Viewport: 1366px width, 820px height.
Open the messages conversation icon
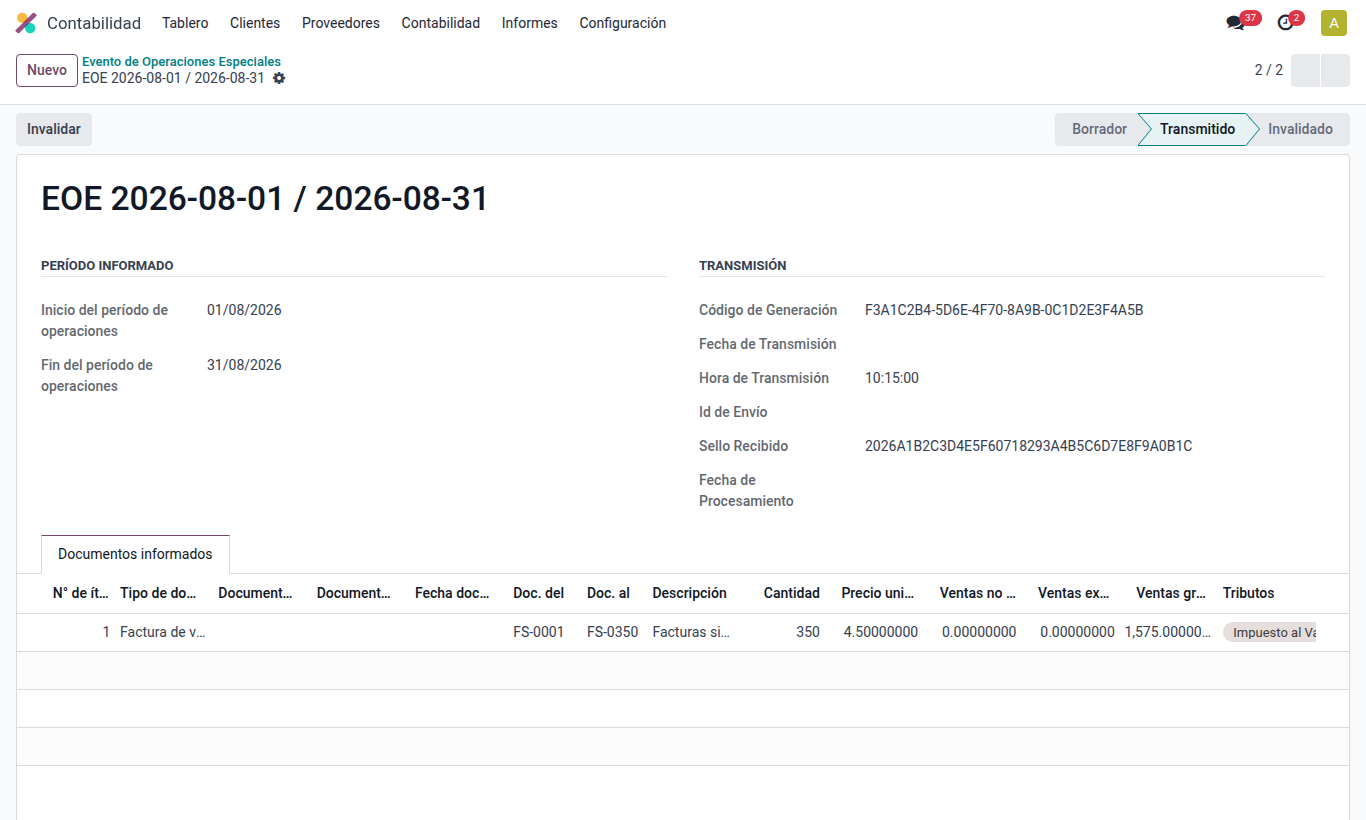[1236, 23]
